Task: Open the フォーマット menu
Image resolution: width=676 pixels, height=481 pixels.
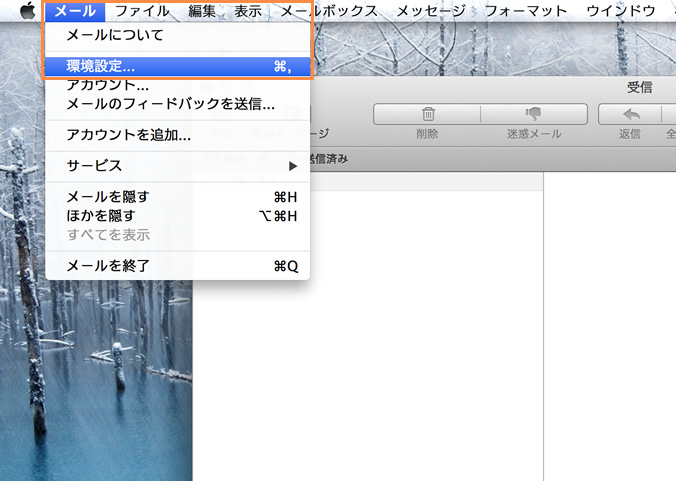Action: tap(525, 11)
